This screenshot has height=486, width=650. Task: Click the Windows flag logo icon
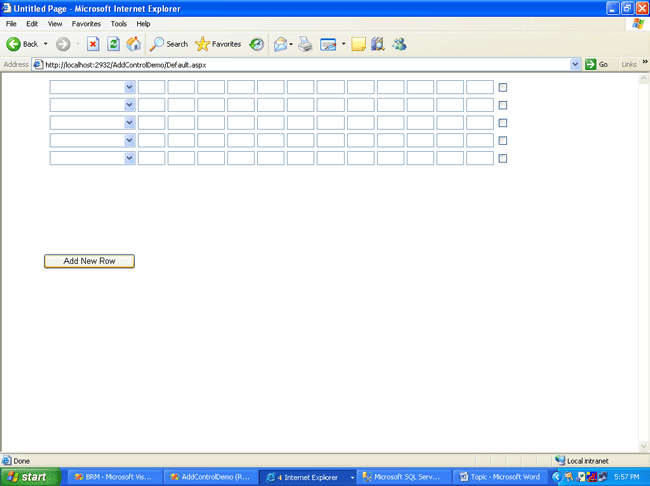(638, 24)
